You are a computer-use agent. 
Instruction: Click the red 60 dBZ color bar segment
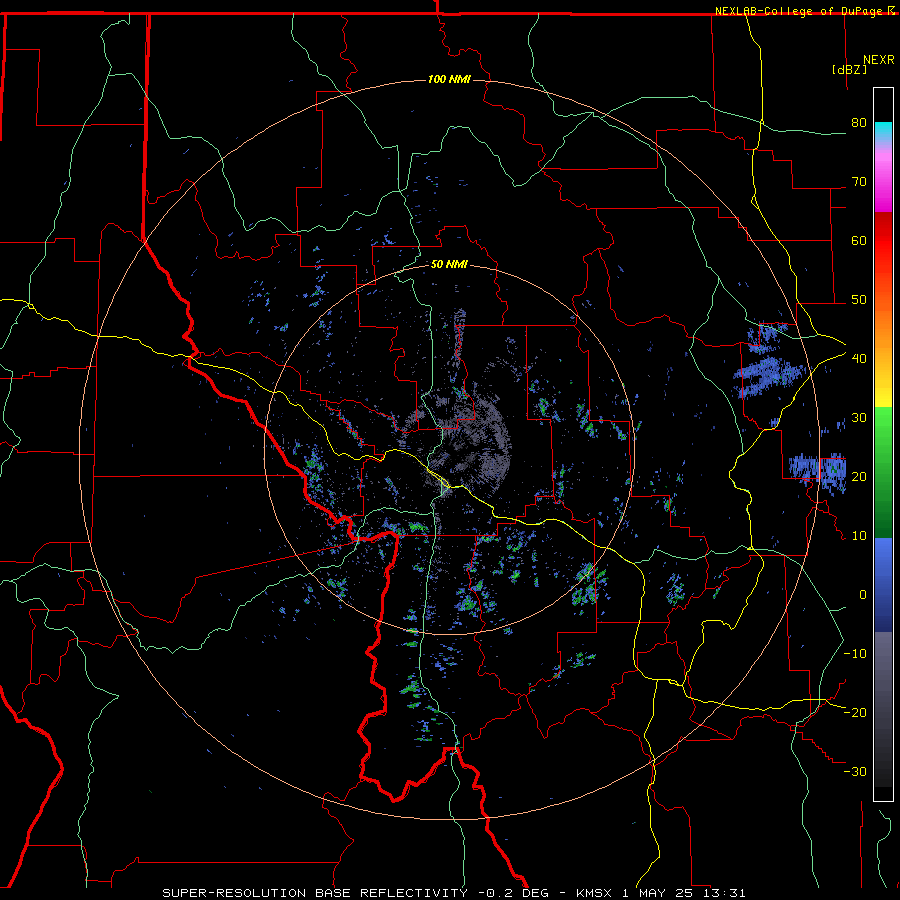[883, 241]
